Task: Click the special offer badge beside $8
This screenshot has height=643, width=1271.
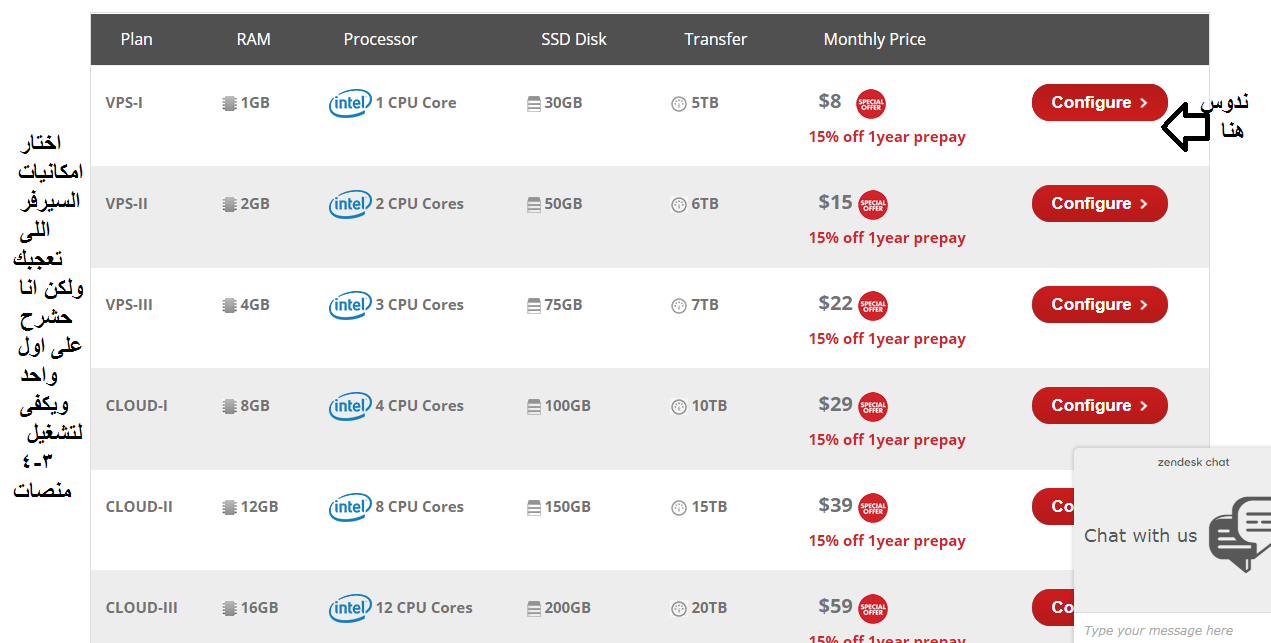Action: click(871, 104)
